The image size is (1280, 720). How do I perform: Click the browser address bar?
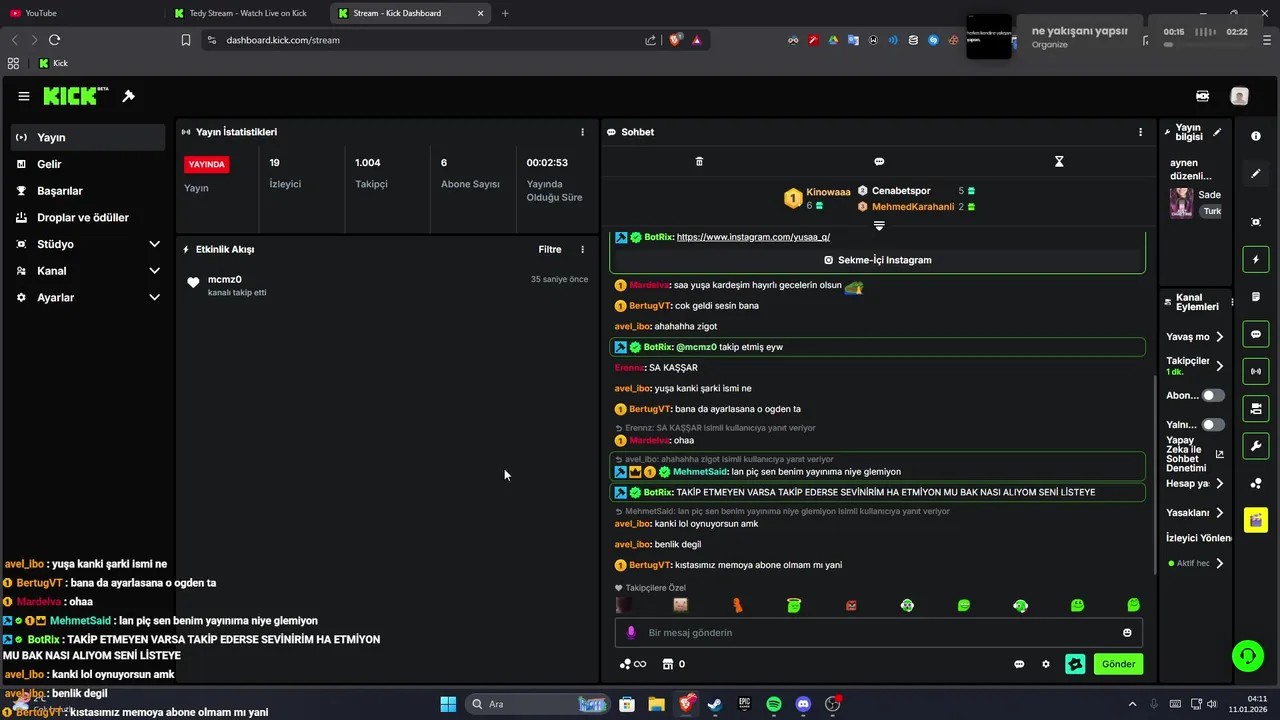(x=430, y=40)
